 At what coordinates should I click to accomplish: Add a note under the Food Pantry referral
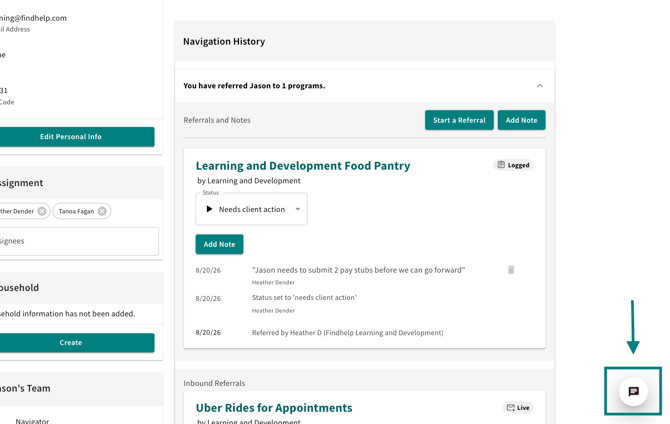(x=219, y=244)
